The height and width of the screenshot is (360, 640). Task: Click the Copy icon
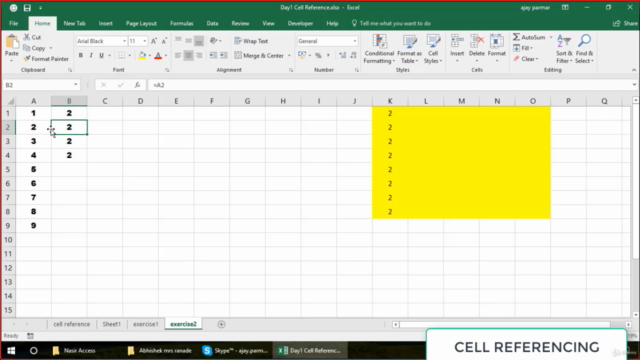pyautogui.click(x=27, y=48)
